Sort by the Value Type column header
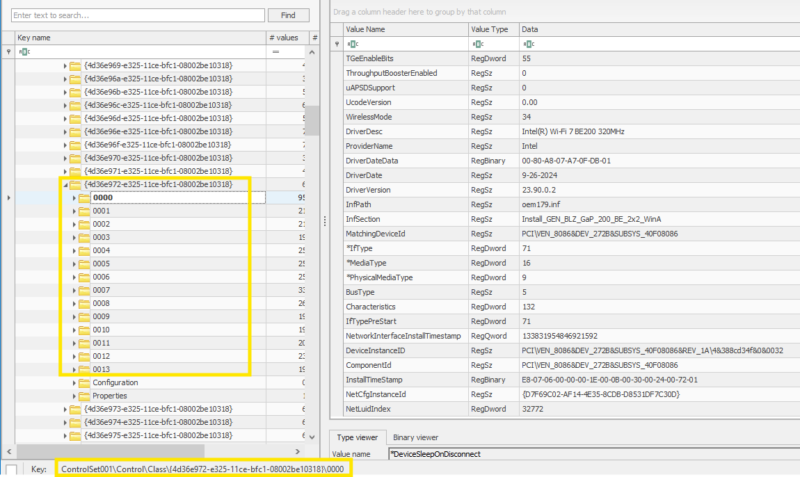Viewport: 800px width, 477px height. pos(494,30)
